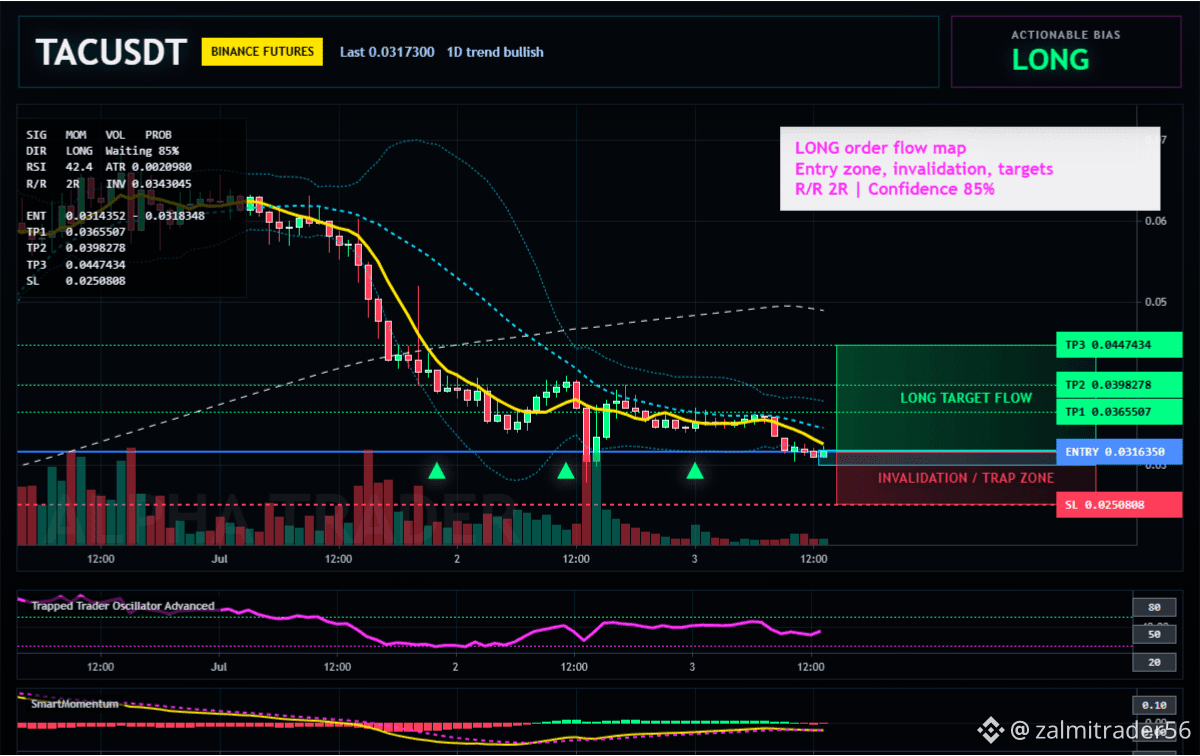The height and width of the screenshot is (756, 1200).
Task: Click the TACUSDT symbol title
Action: (110, 52)
